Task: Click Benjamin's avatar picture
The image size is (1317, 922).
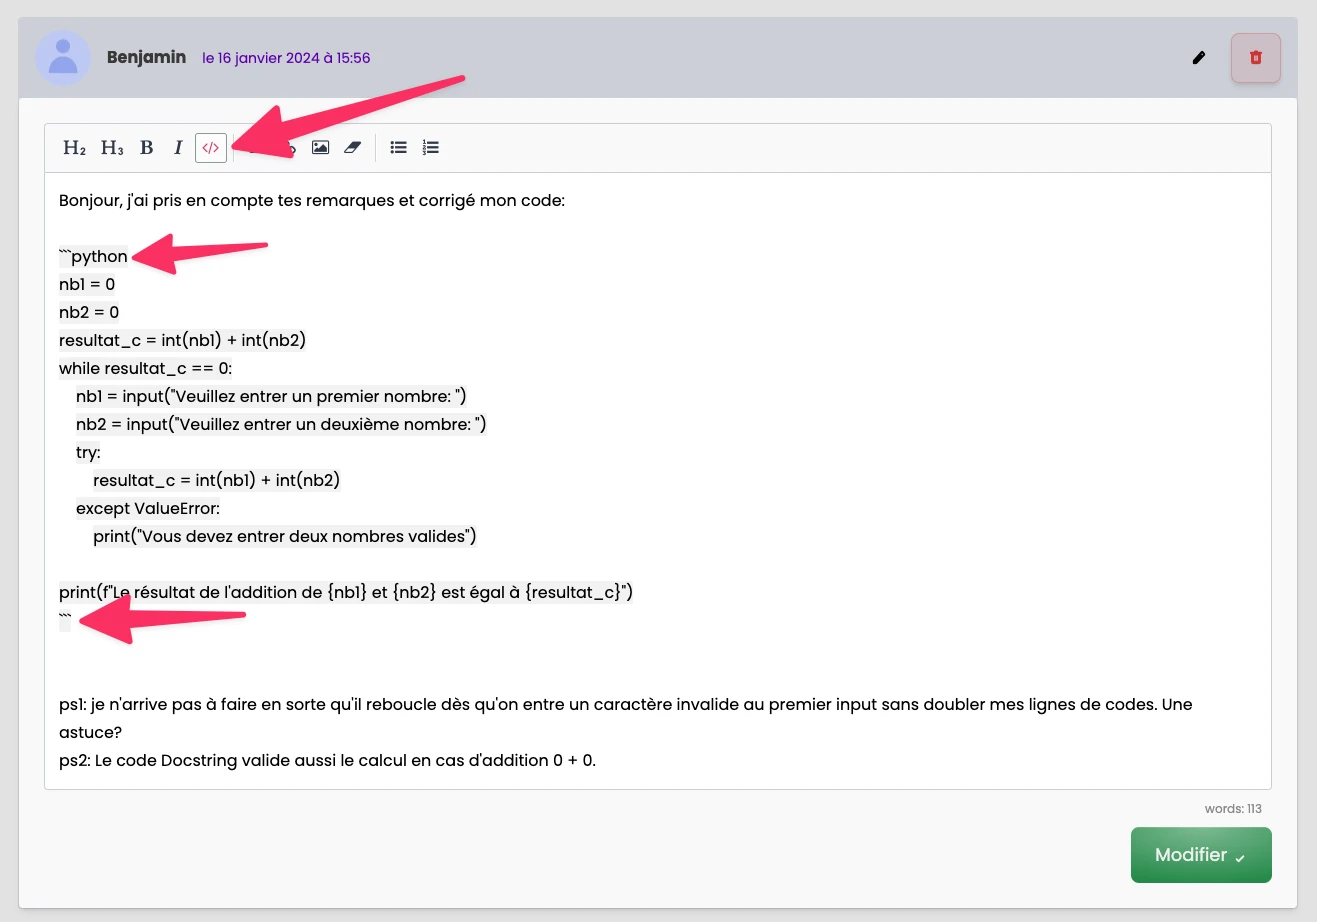Action: [x=63, y=58]
